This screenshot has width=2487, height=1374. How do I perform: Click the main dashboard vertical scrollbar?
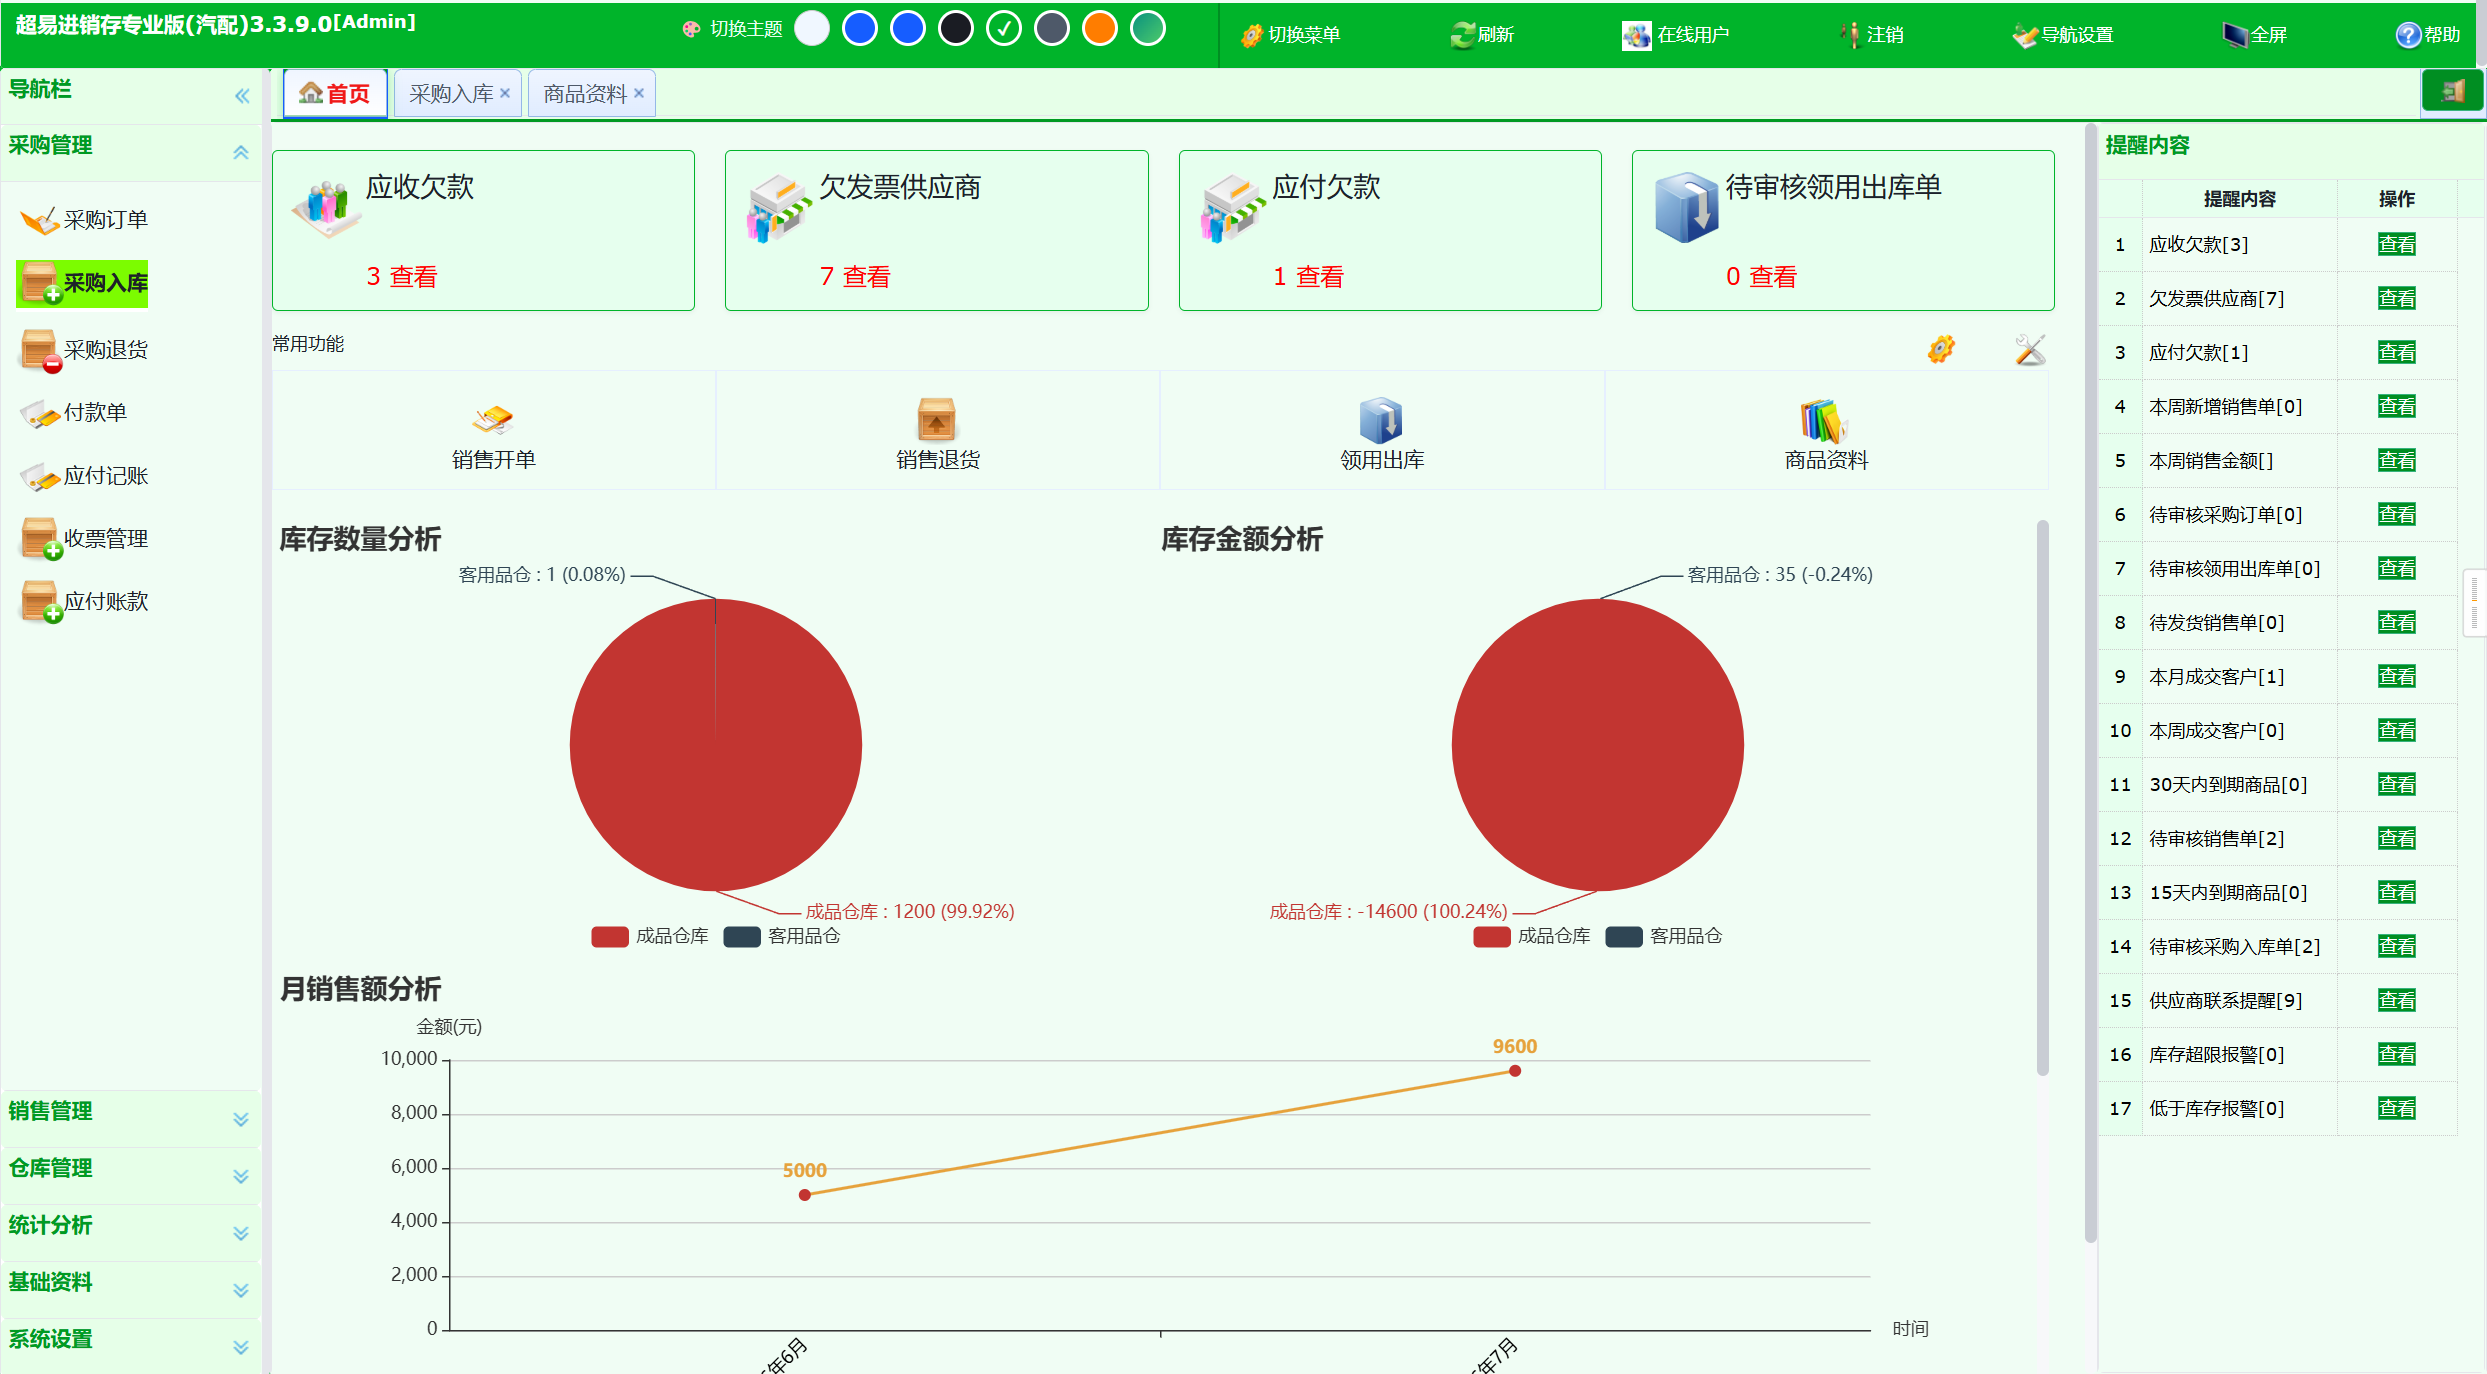pos(2042,797)
